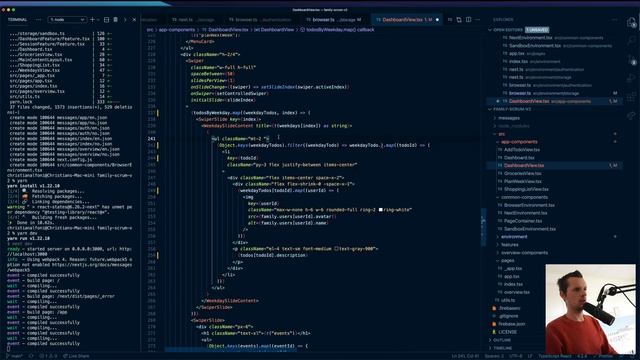Open the terminal selector dropdown
The height and width of the screenshot is (360, 640).
[67, 20]
